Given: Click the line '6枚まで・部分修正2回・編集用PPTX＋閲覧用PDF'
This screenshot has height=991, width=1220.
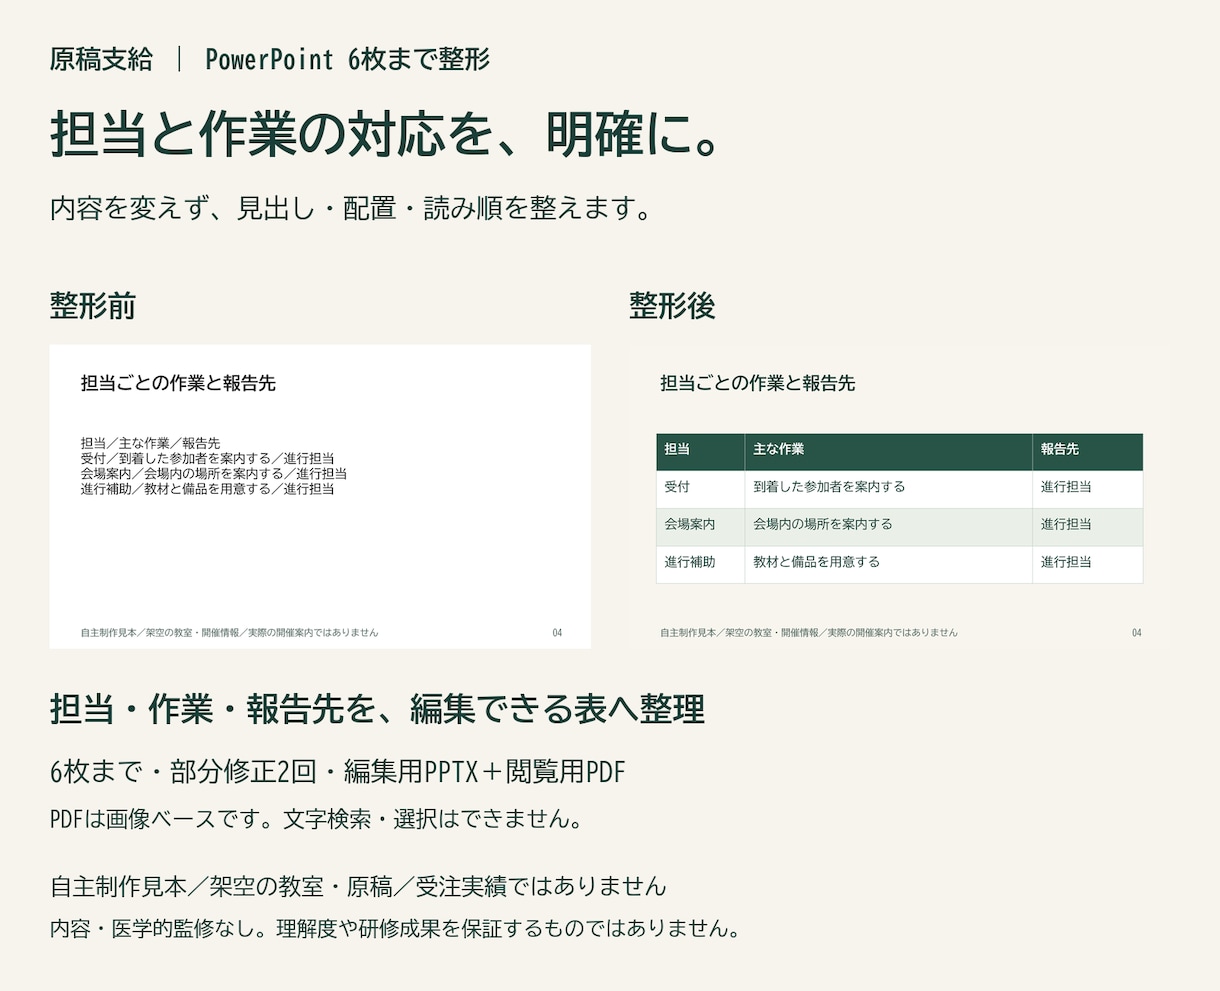Looking at the screenshot, I should [x=337, y=772].
